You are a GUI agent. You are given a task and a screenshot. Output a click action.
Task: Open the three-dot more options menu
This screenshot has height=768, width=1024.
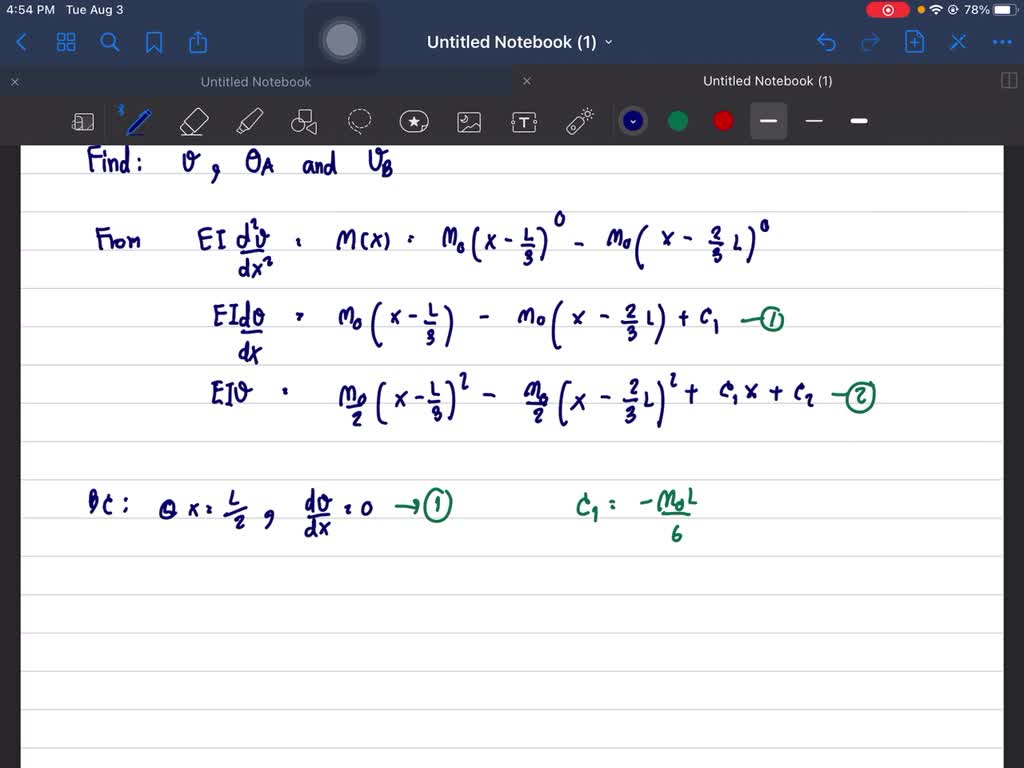(1002, 41)
